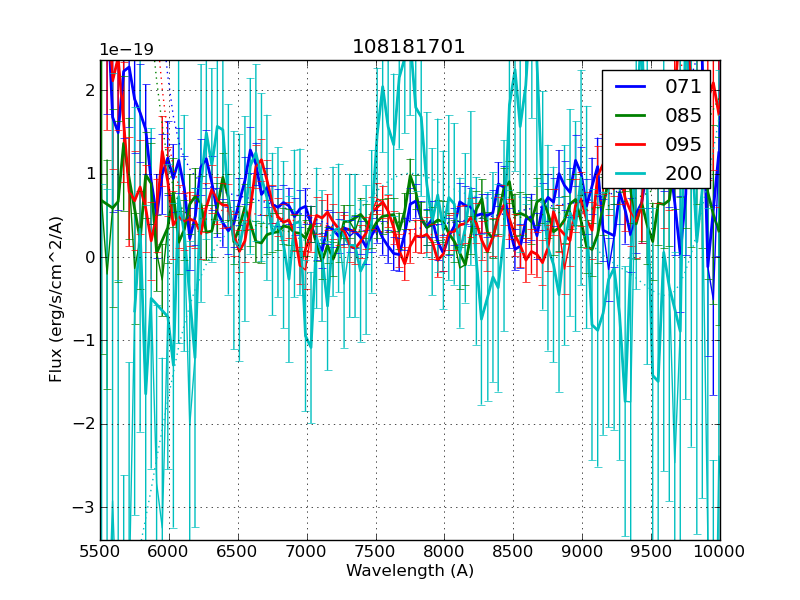Click the −1 y-axis tick label

coord(84,340)
